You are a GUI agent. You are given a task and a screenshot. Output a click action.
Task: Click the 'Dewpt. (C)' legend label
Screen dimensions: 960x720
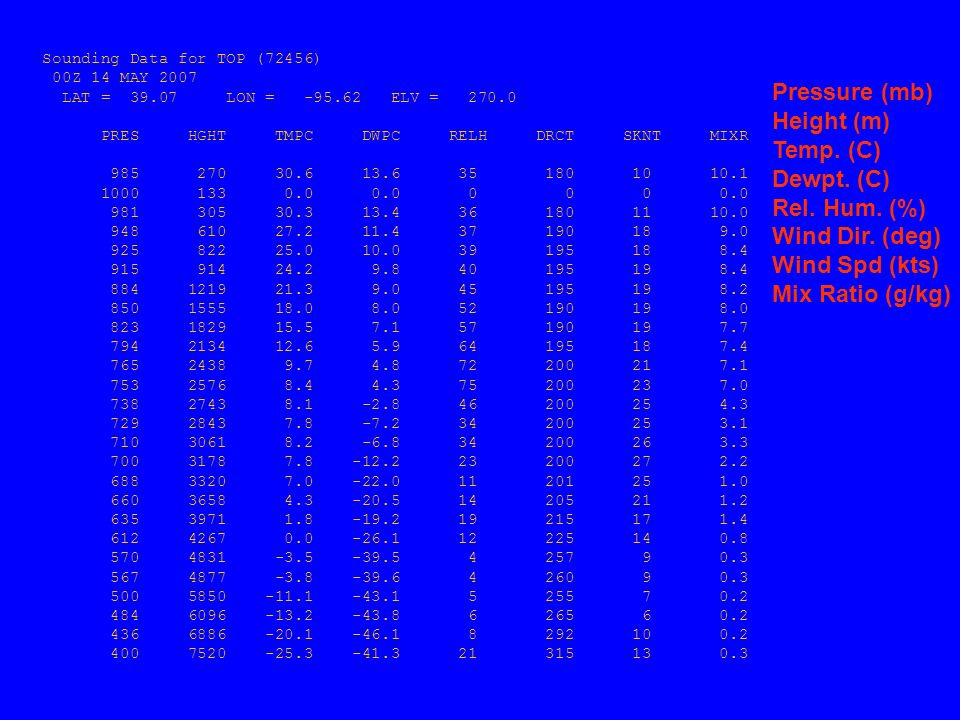point(831,179)
